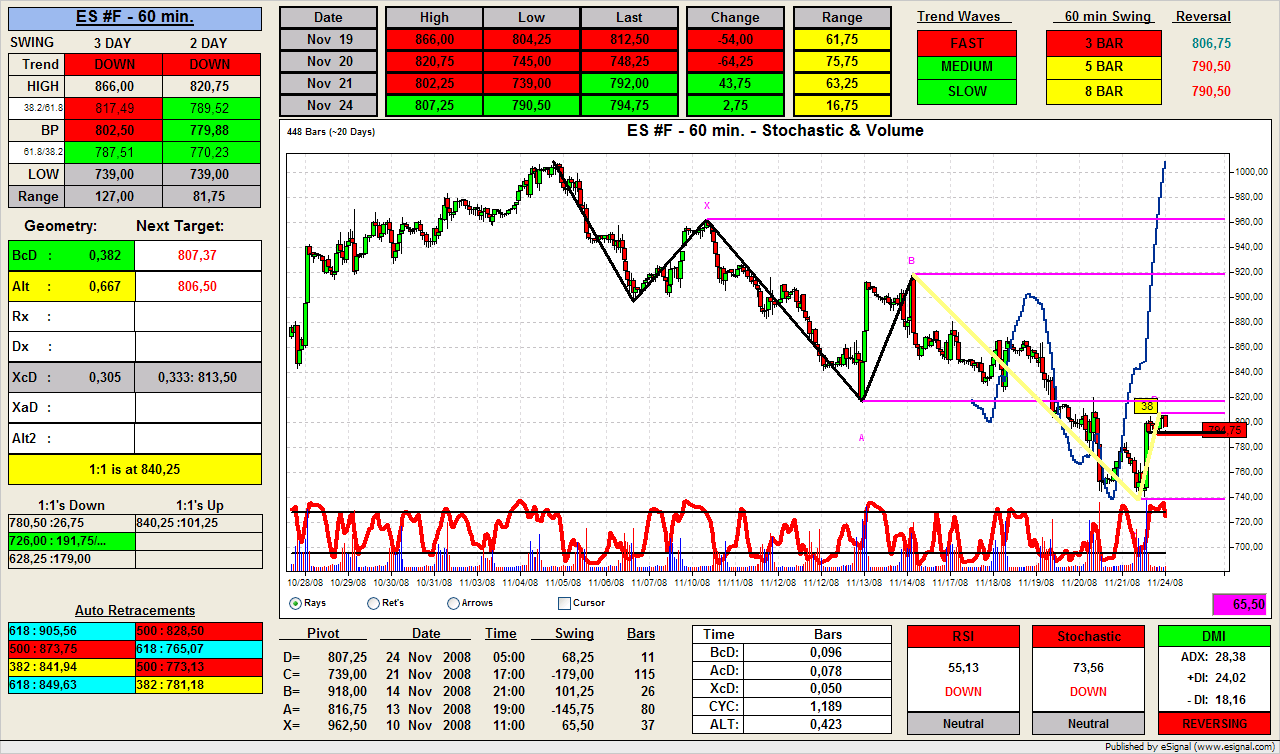Click the ES #F - 60 min. title
The height and width of the screenshot is (754, 1280).
tap(135, 18)
